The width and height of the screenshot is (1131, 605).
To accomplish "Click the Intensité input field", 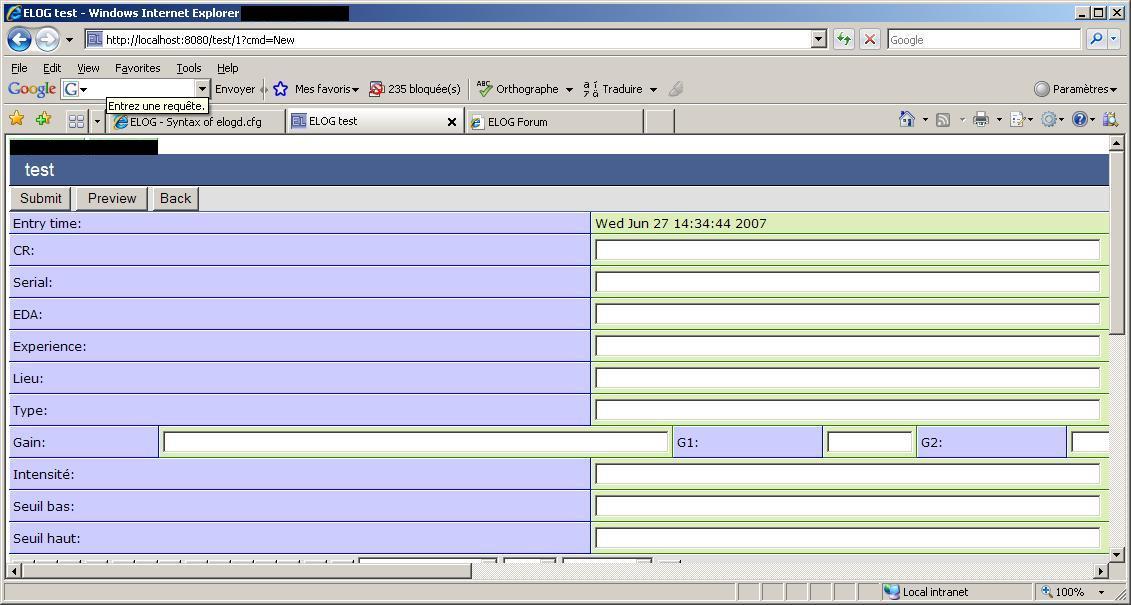I will click(x=848, y=474).
